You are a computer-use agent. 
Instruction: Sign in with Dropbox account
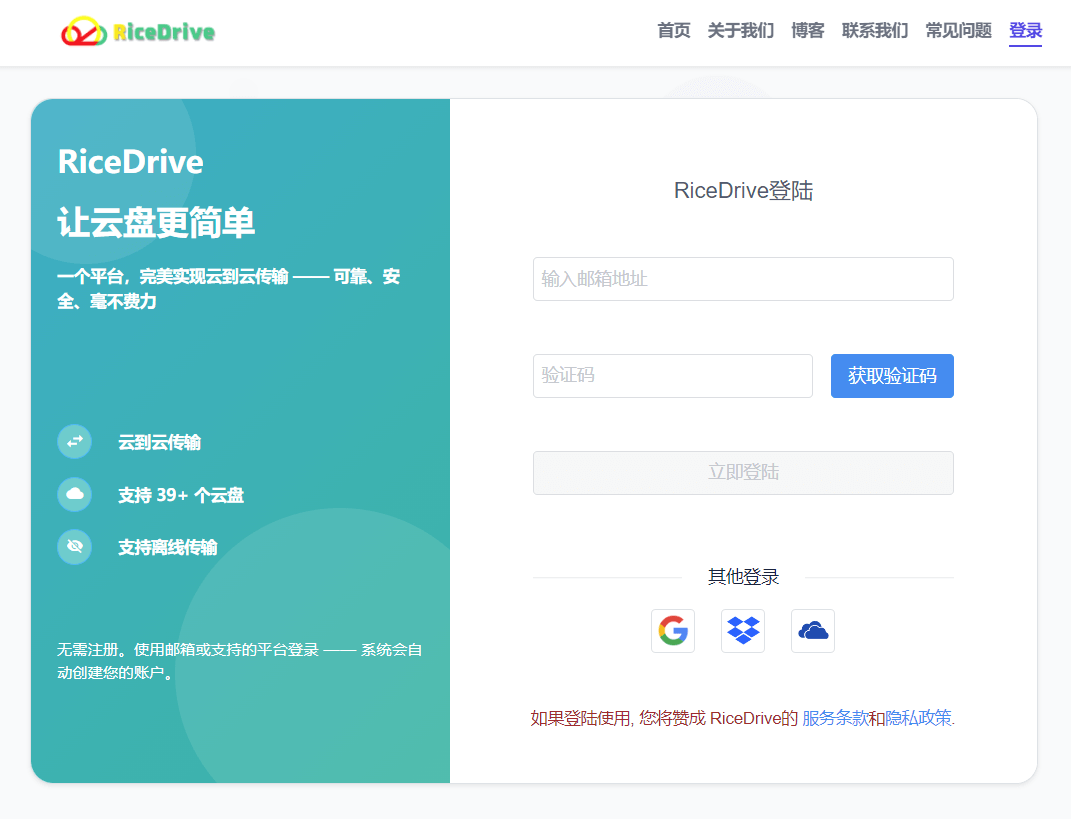coord(742,630)
